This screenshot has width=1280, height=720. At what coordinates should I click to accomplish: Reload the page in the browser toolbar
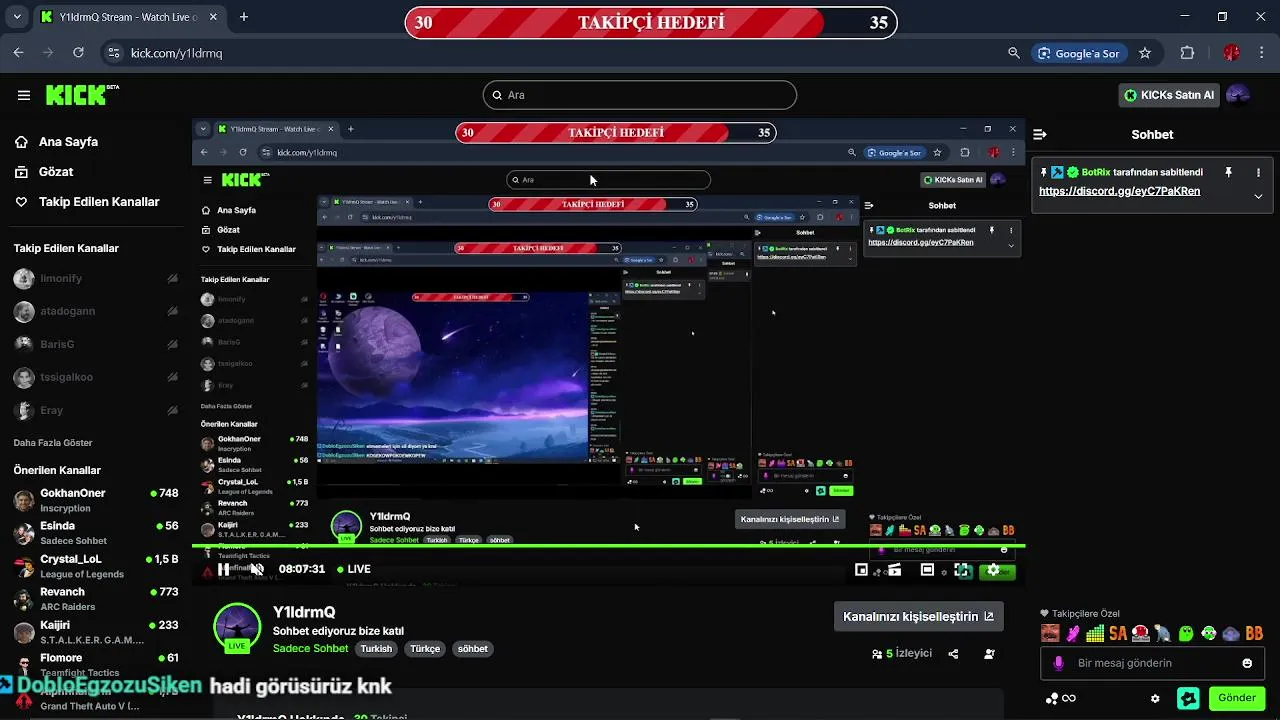(79, 53)
